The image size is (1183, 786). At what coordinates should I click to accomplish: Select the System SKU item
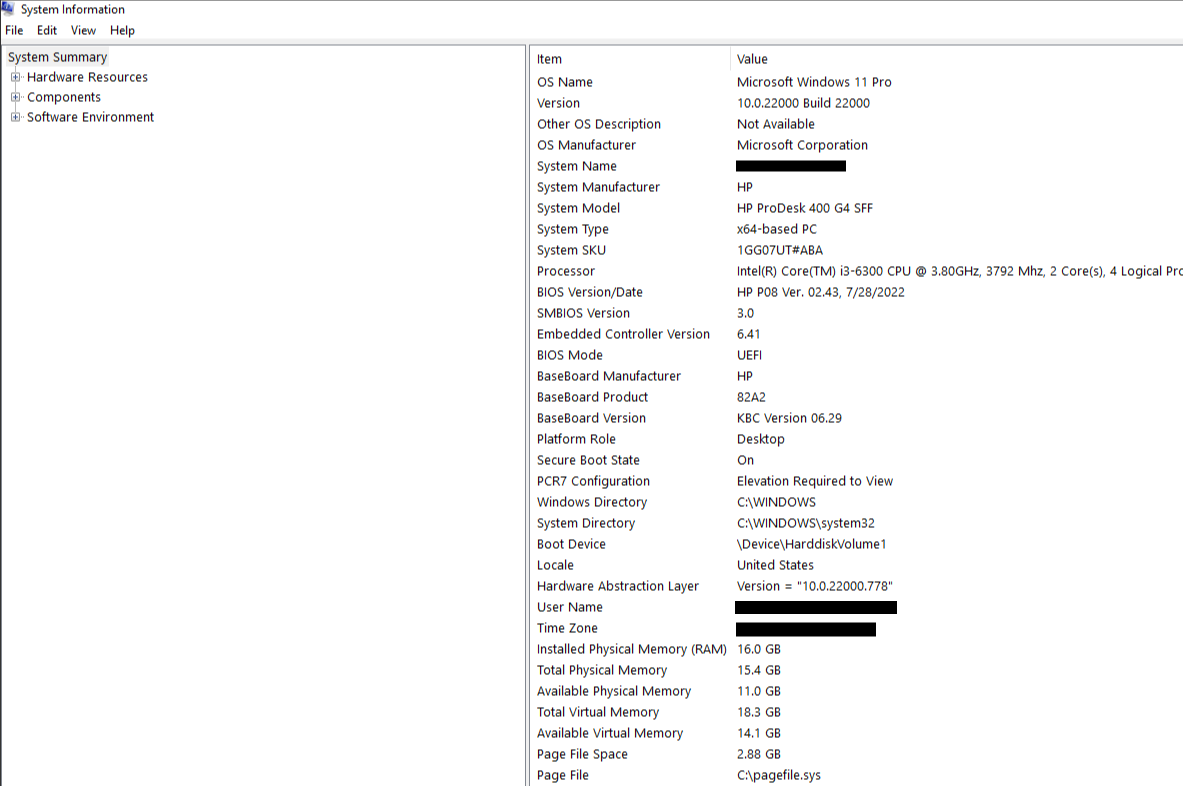(571, 250)
